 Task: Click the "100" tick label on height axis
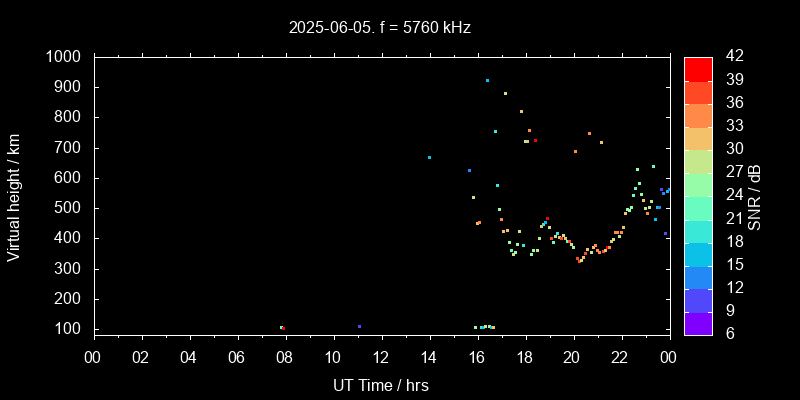[70, 329]
